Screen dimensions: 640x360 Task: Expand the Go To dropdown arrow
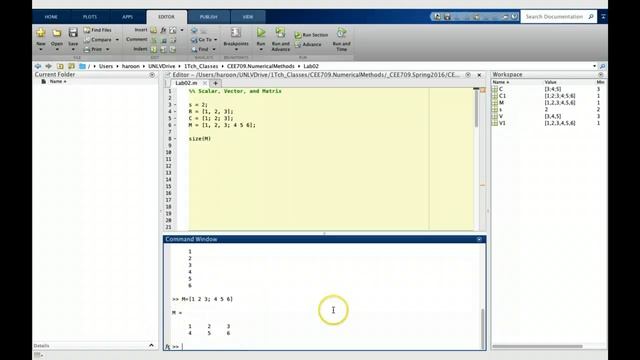click(216, 40)
